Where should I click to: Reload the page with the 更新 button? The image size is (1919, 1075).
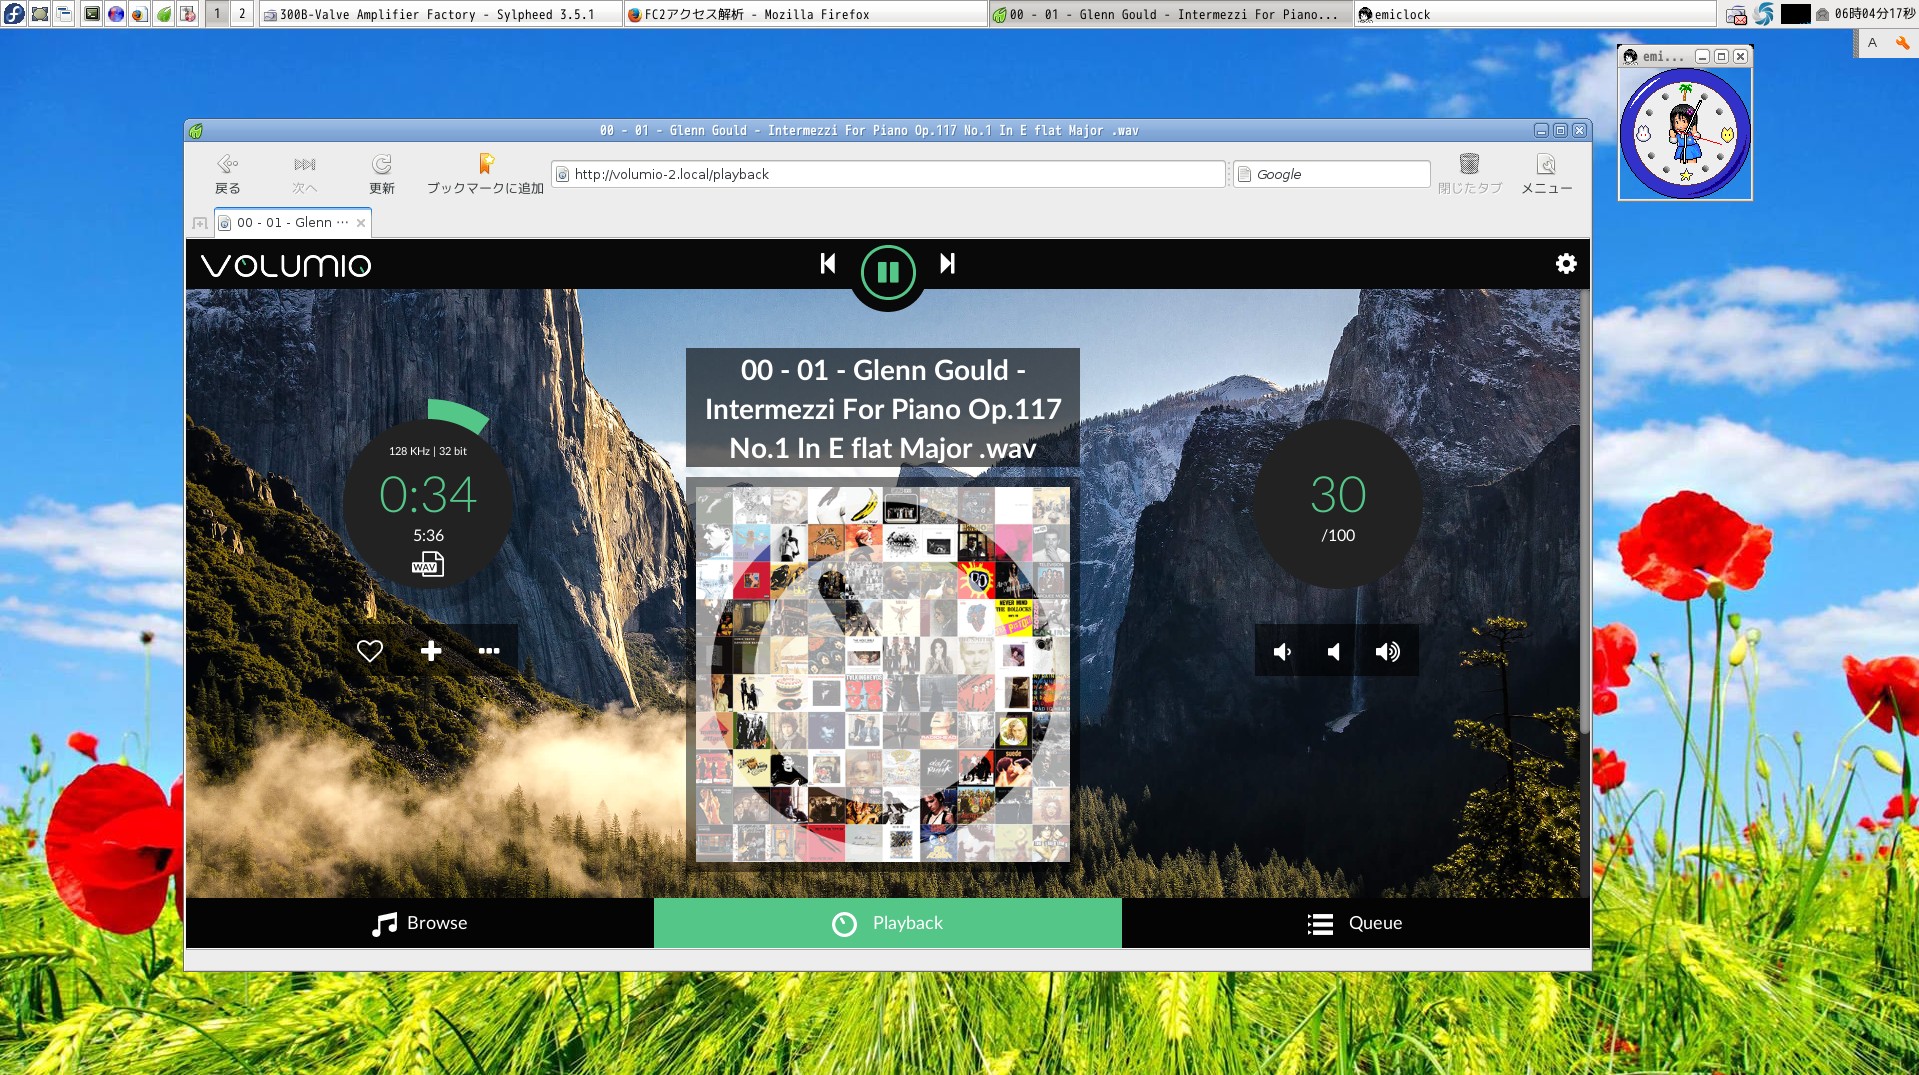381,173
